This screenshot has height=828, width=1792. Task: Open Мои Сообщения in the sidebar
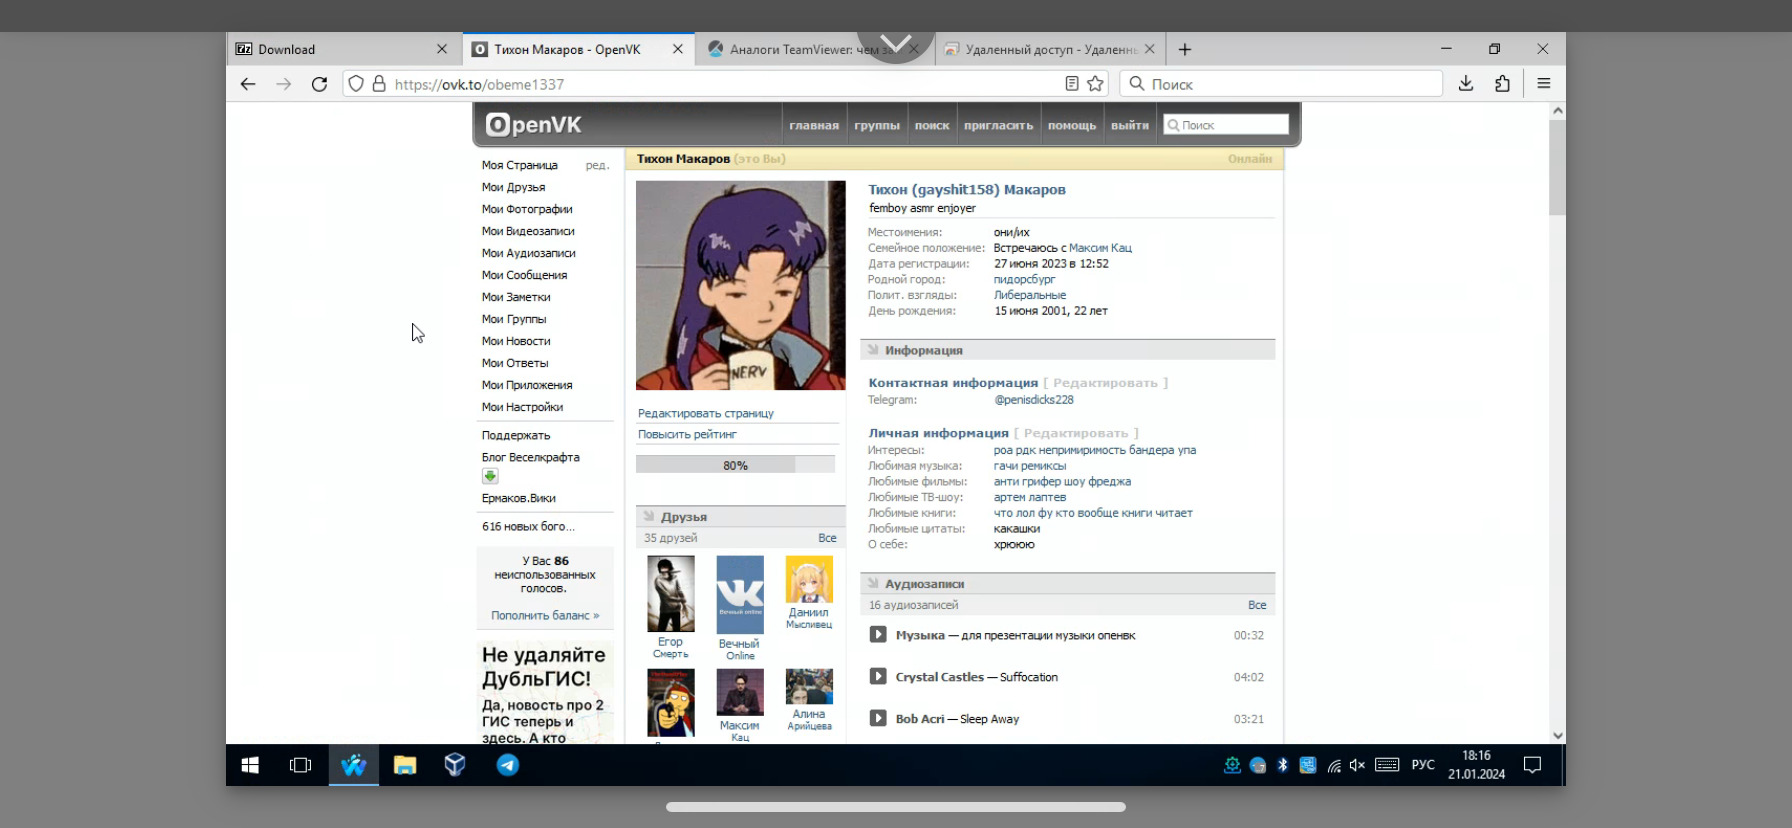pos(524,275)
